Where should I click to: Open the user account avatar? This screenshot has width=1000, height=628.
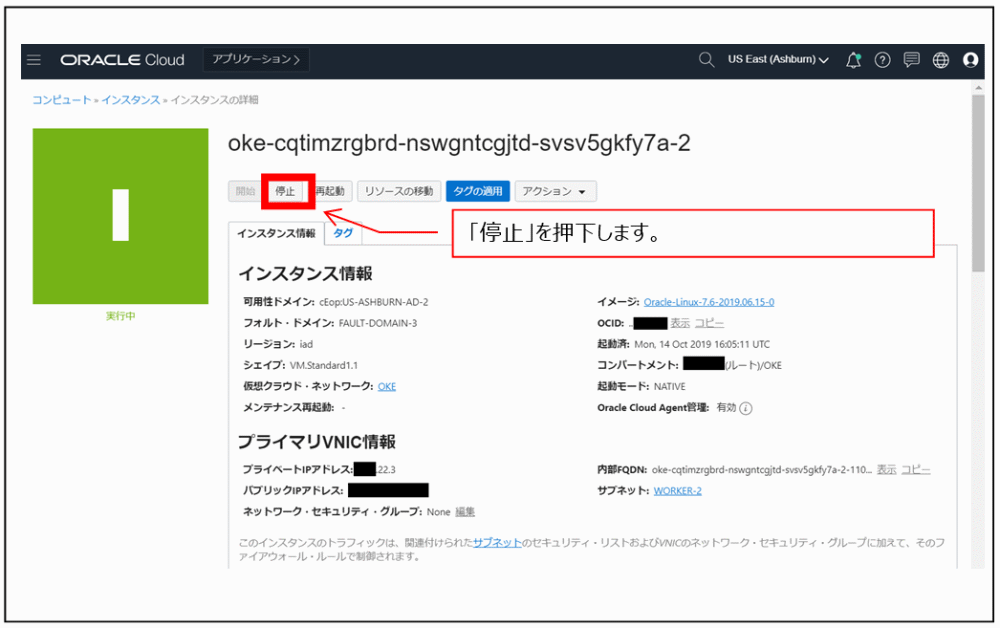tap(970, 60)
